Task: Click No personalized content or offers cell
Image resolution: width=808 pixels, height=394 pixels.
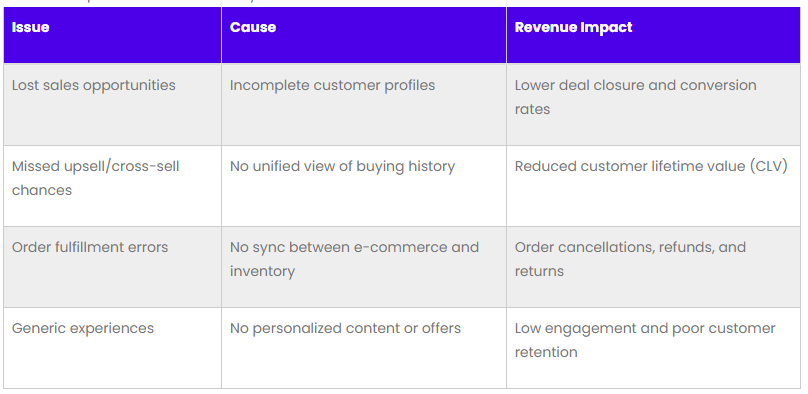Action: coord(364,348)
